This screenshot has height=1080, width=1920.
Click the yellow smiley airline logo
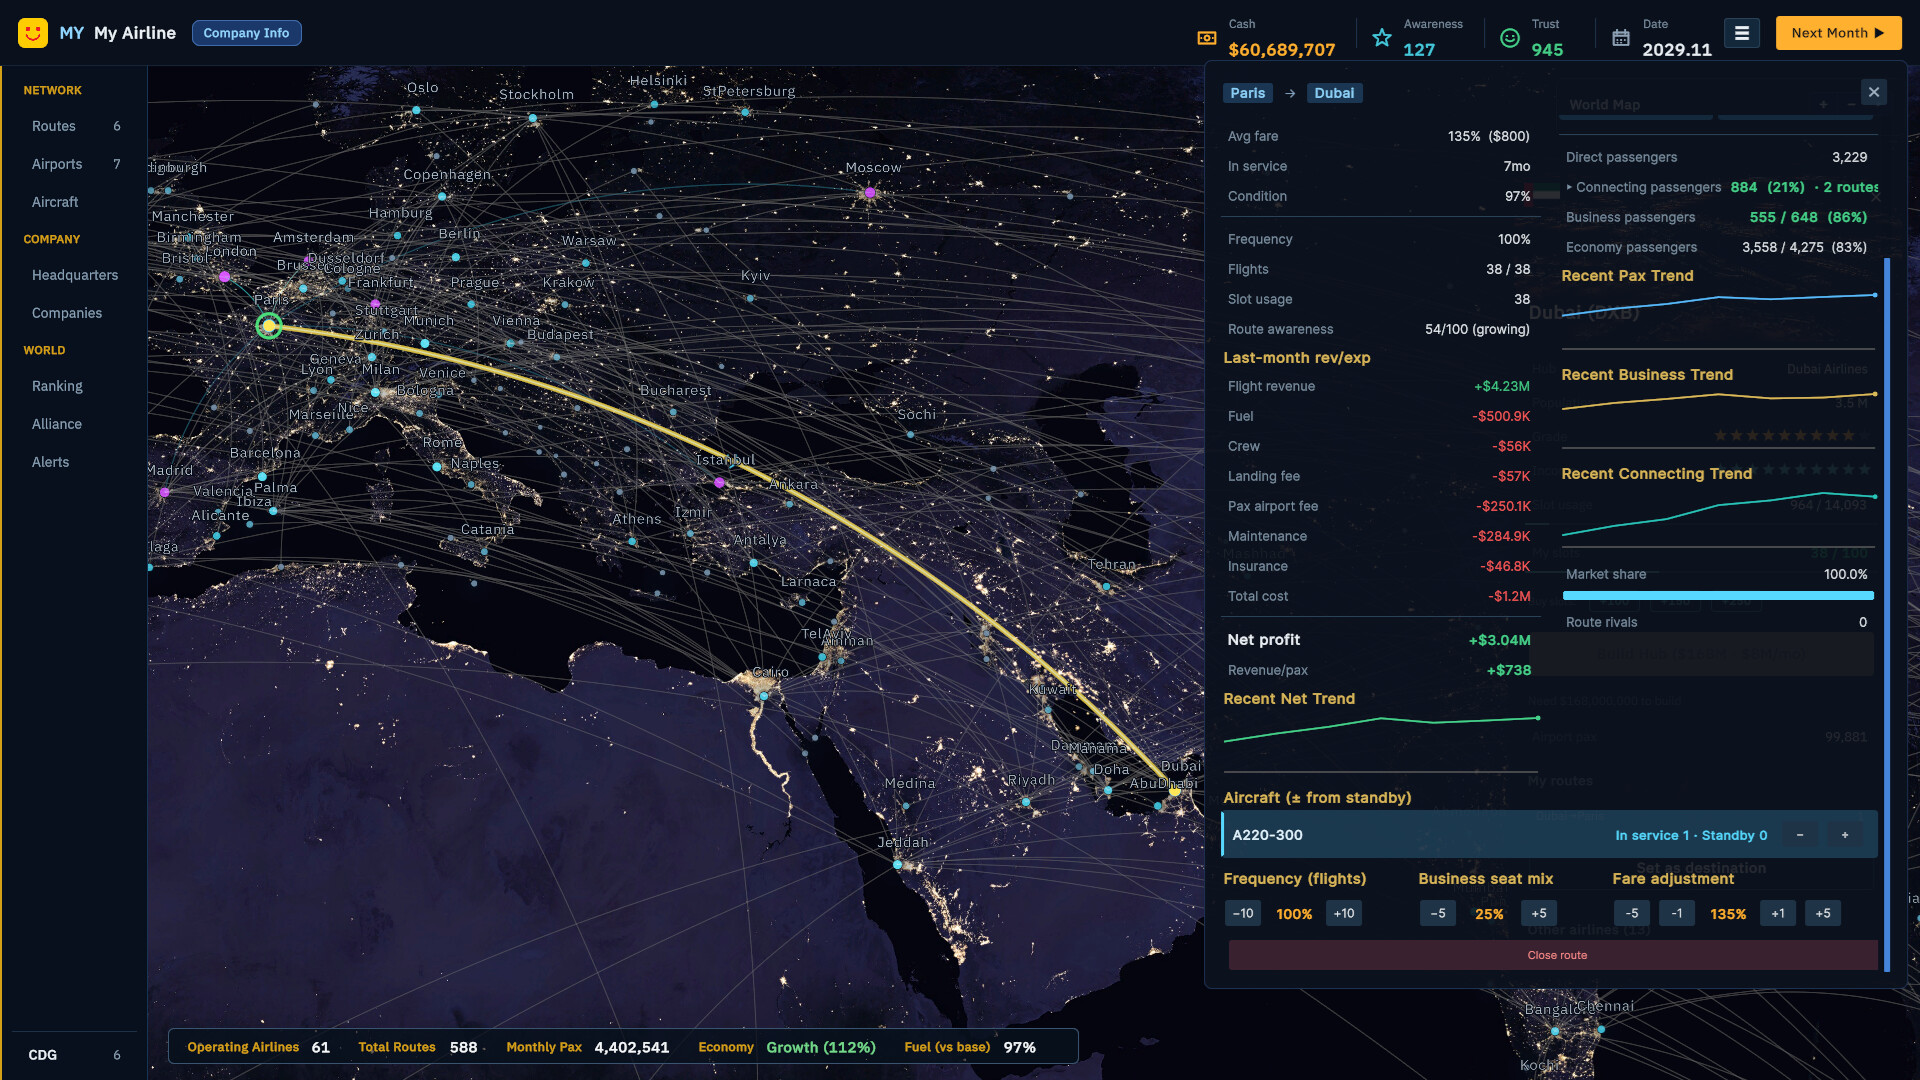click(x=33, y=33)
